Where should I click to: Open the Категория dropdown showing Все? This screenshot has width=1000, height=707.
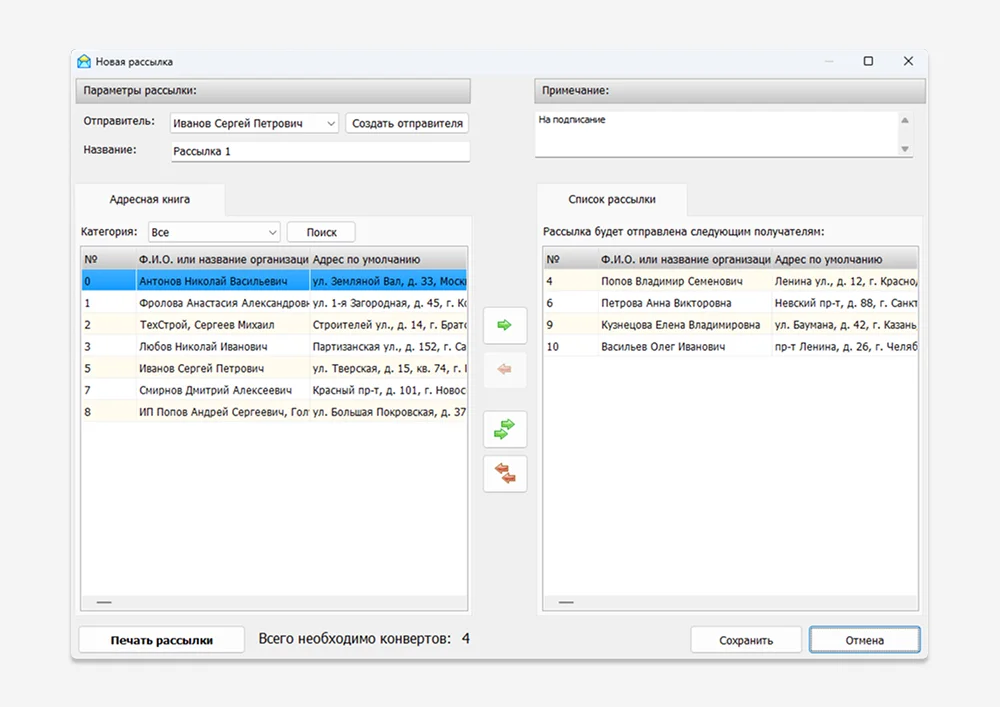tap(214, 232)
